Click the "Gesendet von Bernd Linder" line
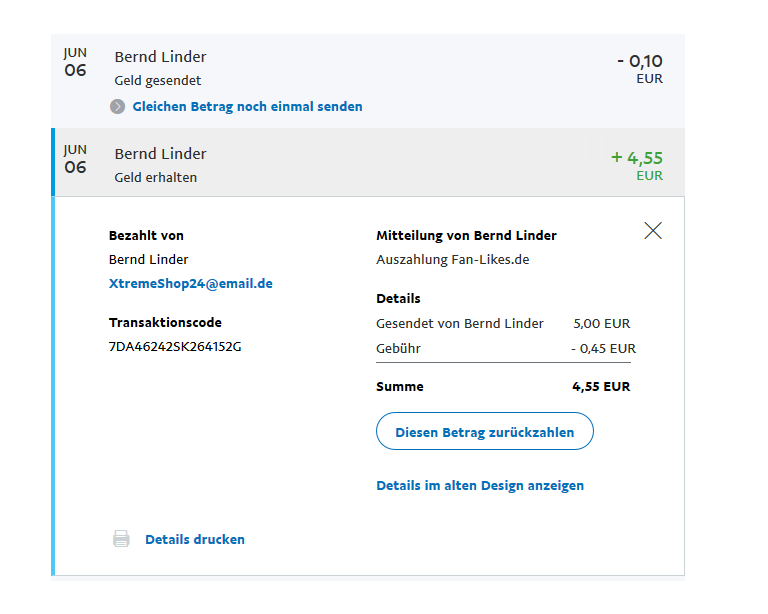The image size is (768, 614). (460, 323)
